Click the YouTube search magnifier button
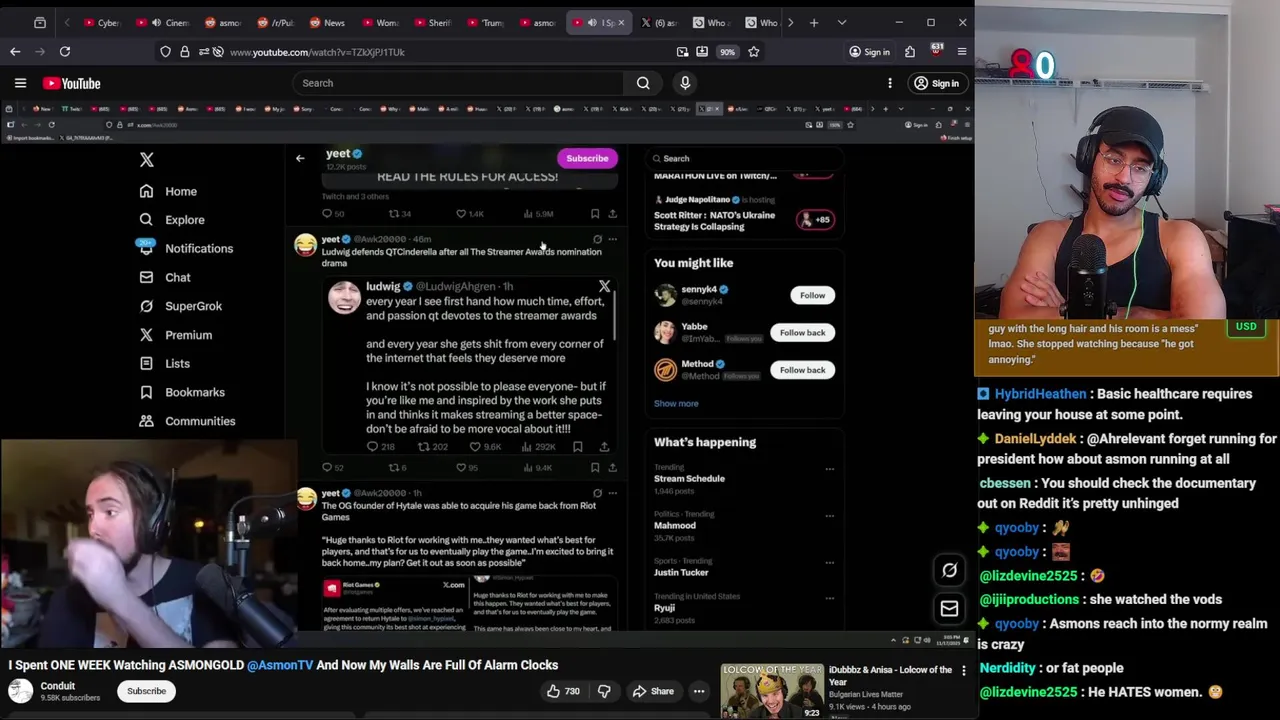 643,83
